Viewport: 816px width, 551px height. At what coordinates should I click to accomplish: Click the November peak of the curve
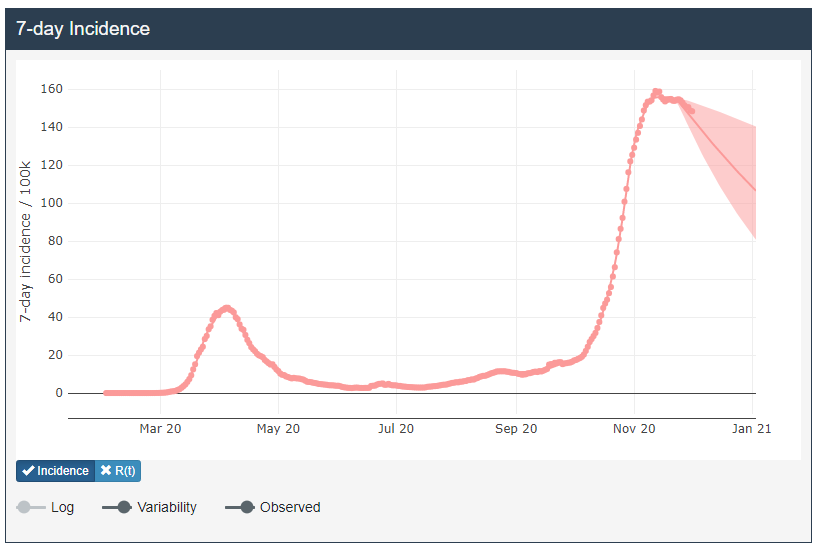pyautogui.click(x=657, y=92)
